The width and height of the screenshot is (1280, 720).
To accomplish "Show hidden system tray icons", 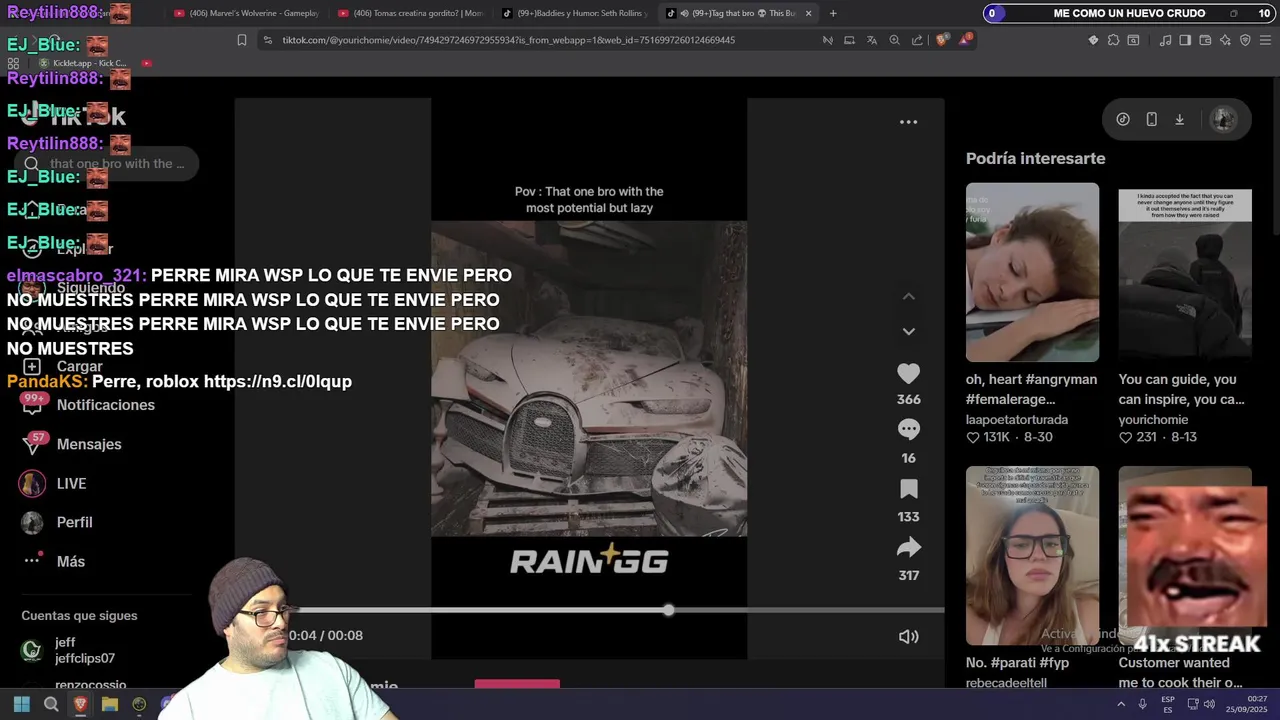I will tap(1120, 704).
